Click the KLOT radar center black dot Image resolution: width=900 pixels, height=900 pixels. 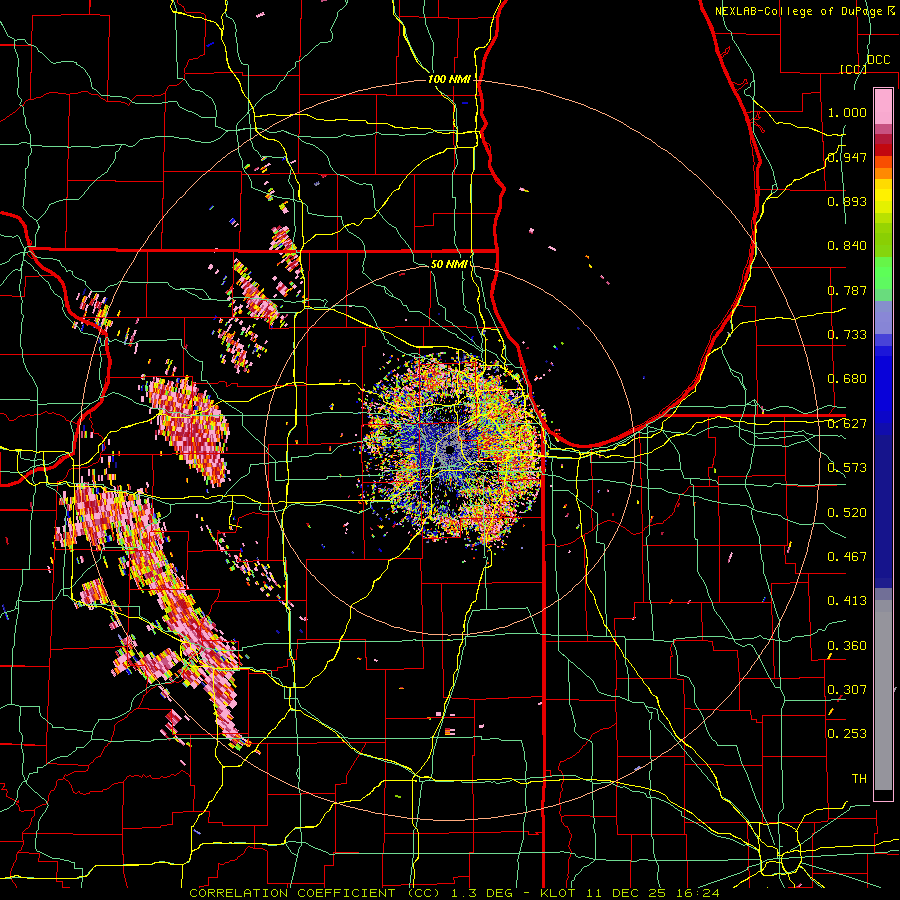pos(450,450)
